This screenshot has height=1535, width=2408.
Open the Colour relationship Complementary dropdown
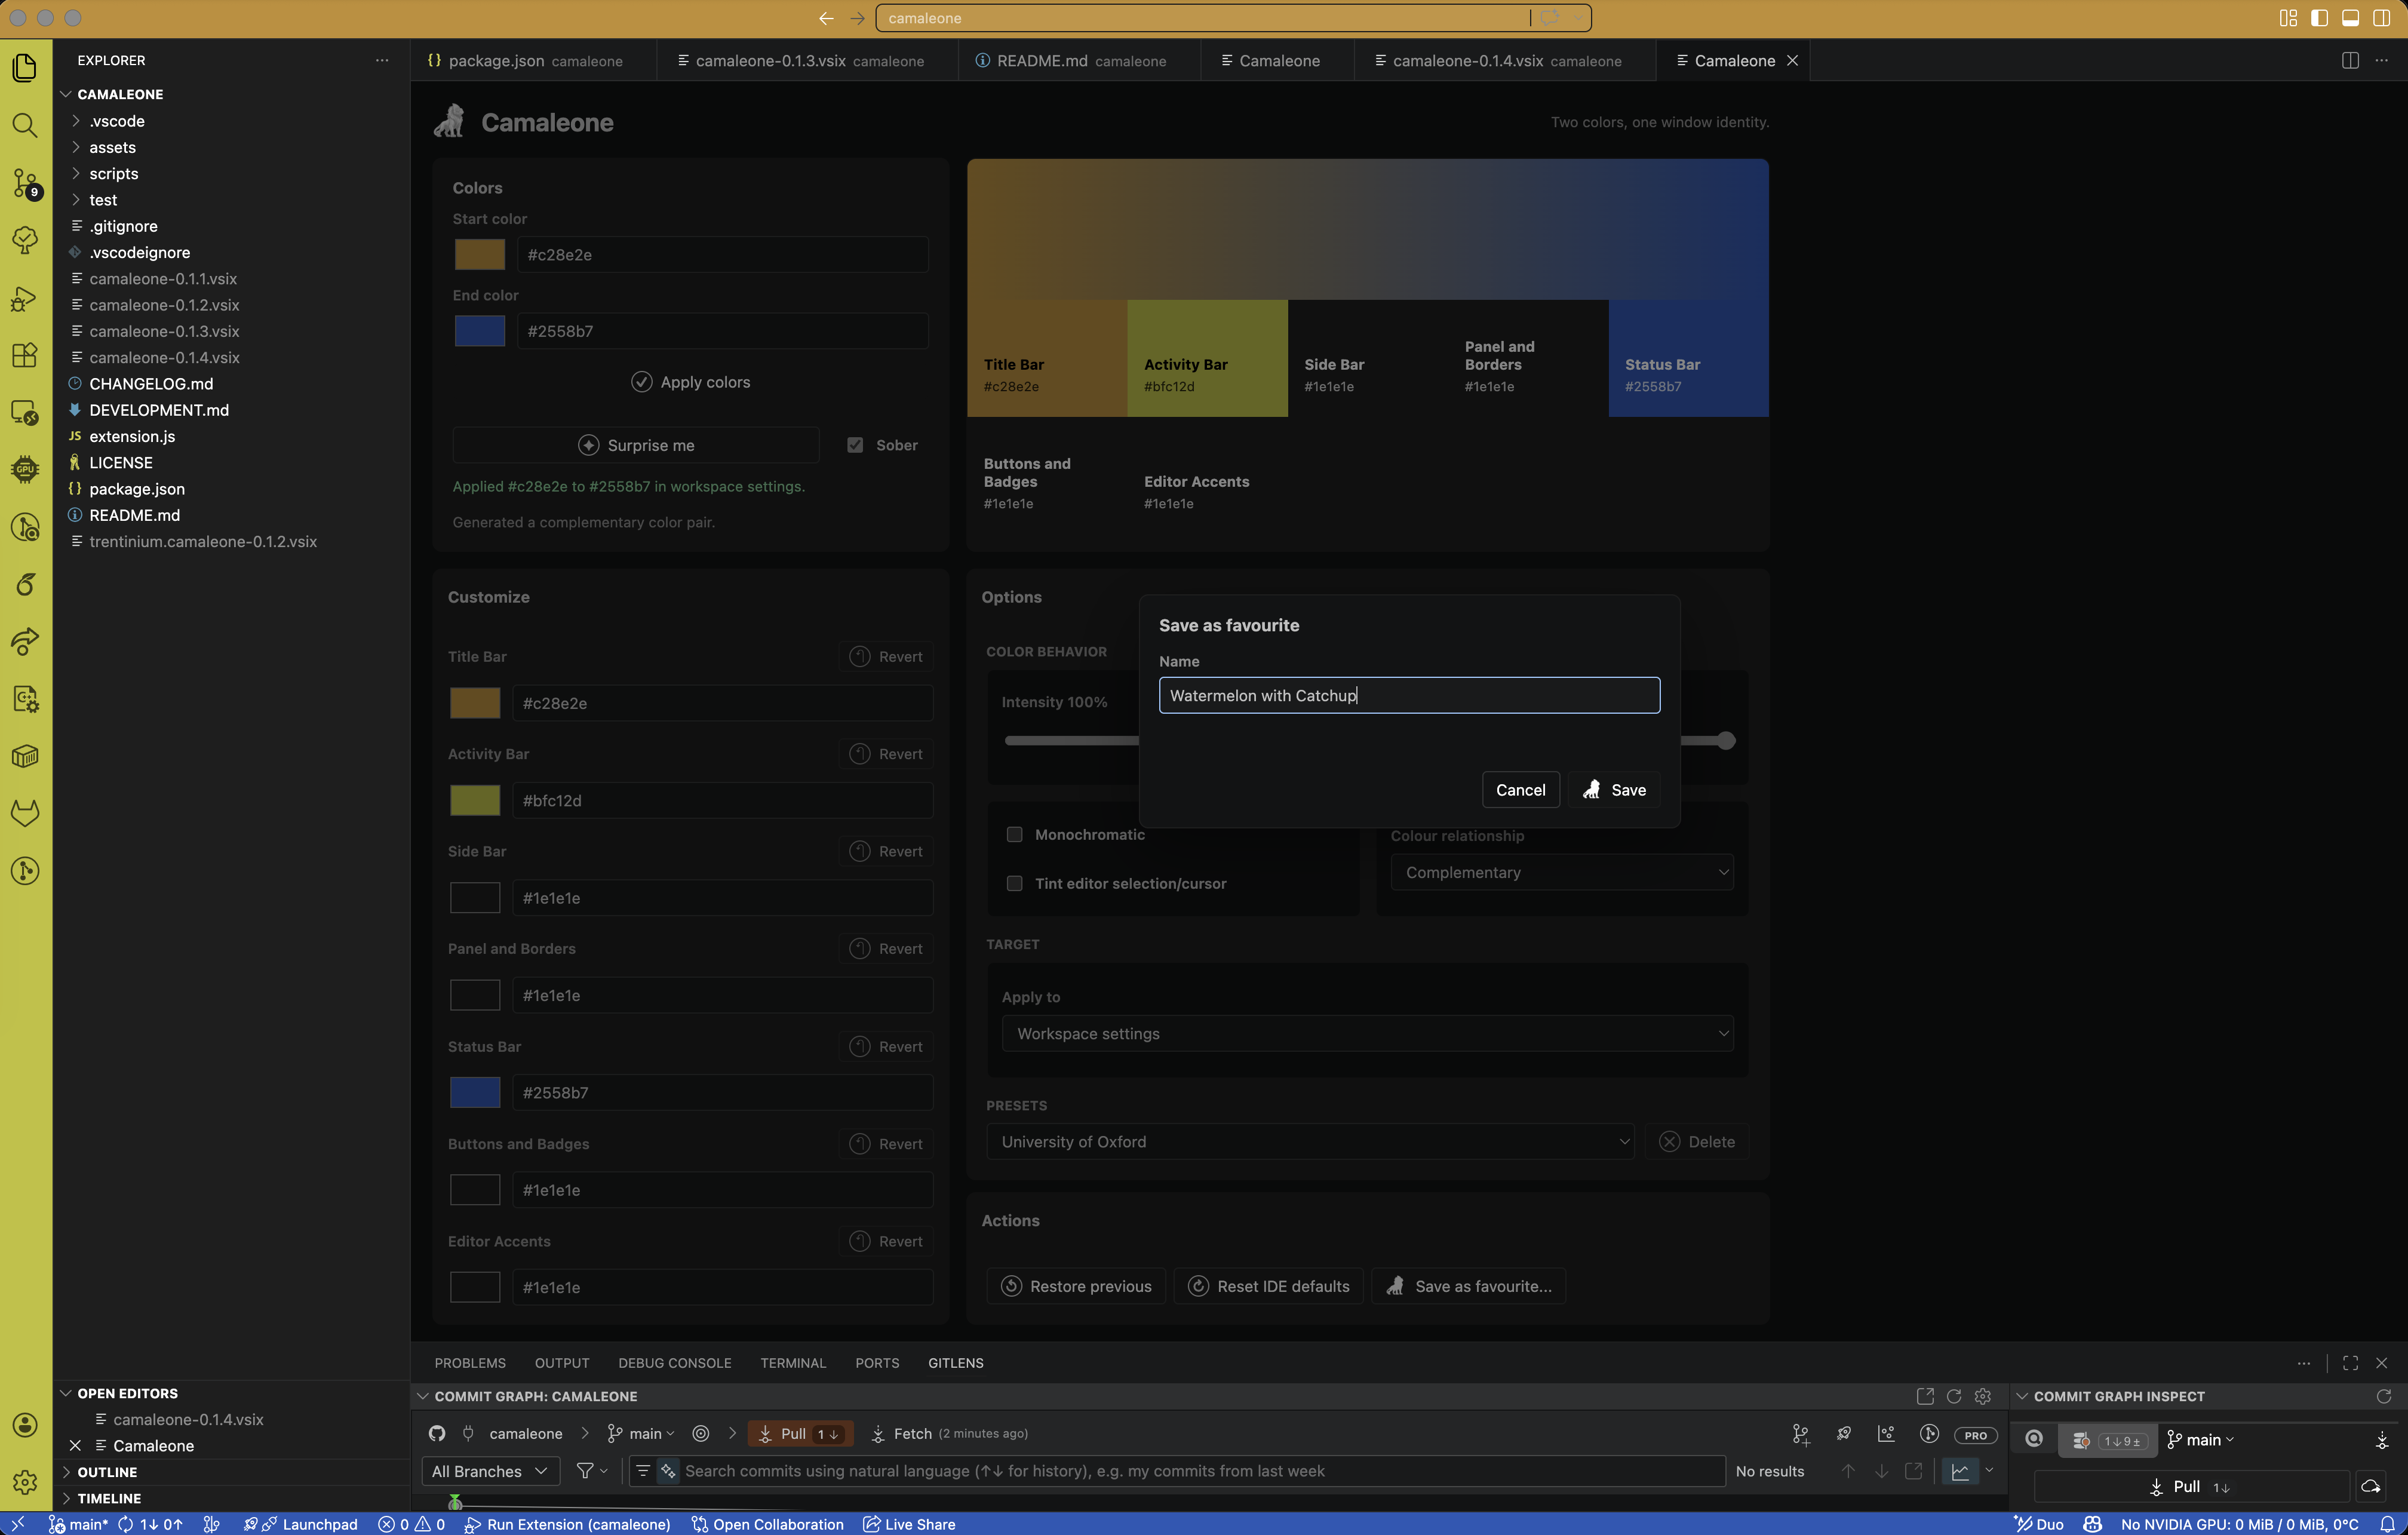point(1562,872)
